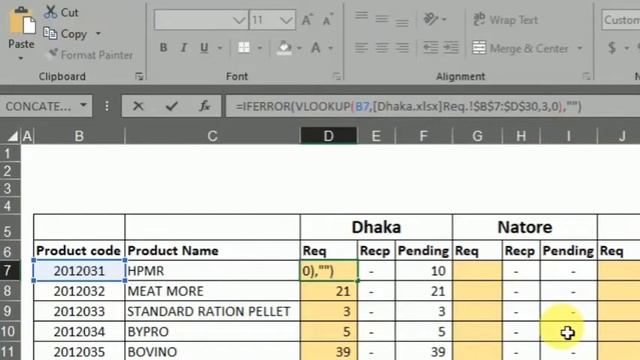This screenshot has height=360, width=640.
Task: Decrease font size with smaller A icon
Action: click(327, 20)
